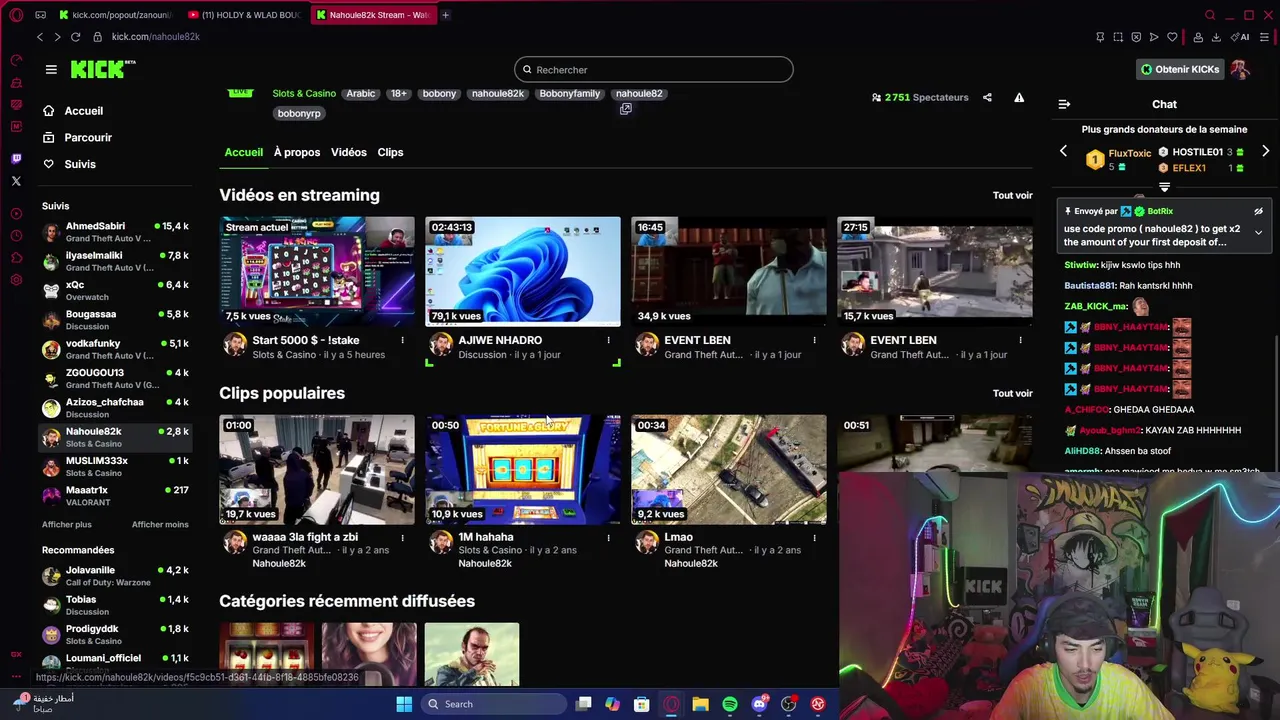
Task: Expand the pinned BotRix message
Action: [x=1259, y=232]
